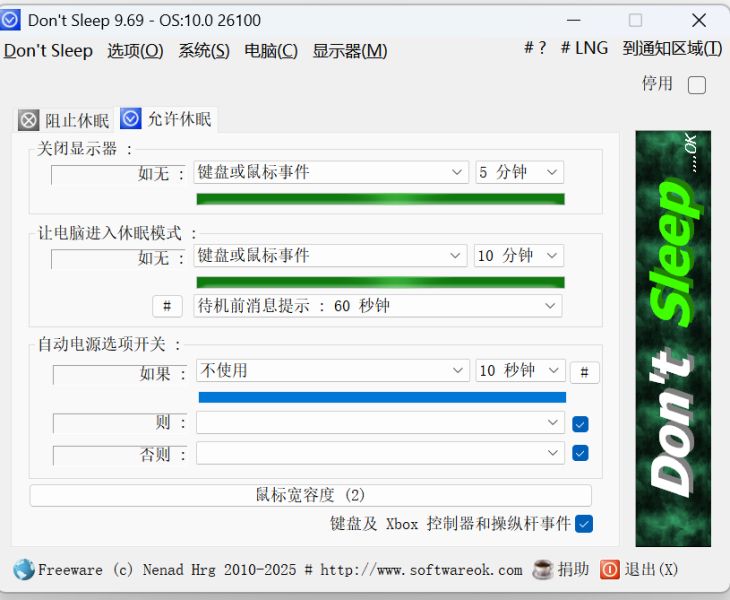Click the # button beside 待机前消息提示
This screenshot has height=600, width=730.
click(167, 306)
